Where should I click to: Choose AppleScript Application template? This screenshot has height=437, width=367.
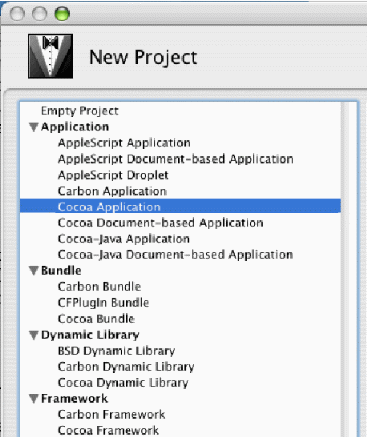[x=124, y=143]
